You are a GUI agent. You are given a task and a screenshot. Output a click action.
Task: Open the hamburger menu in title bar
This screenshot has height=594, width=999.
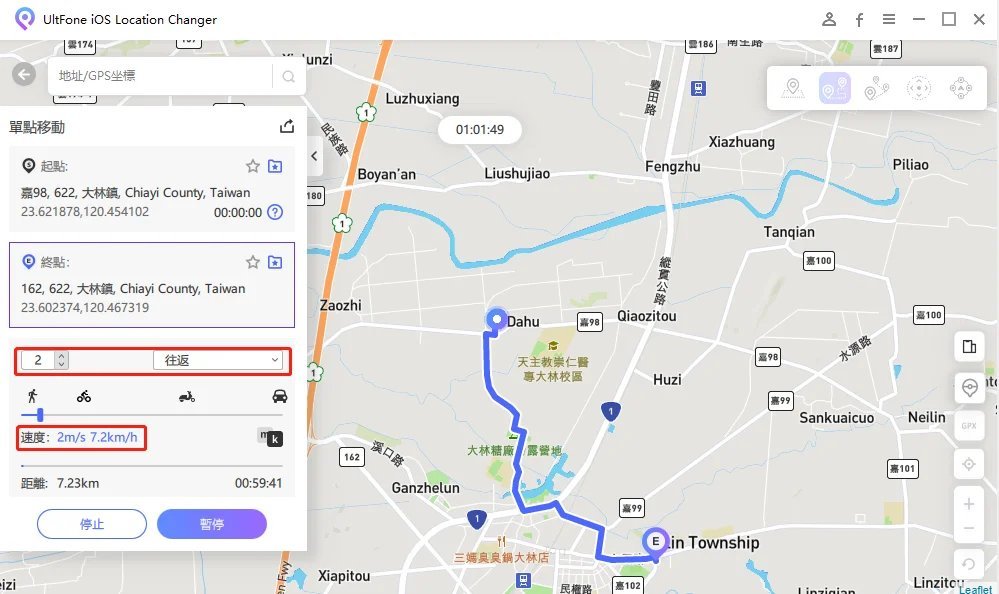coord(889,19)
